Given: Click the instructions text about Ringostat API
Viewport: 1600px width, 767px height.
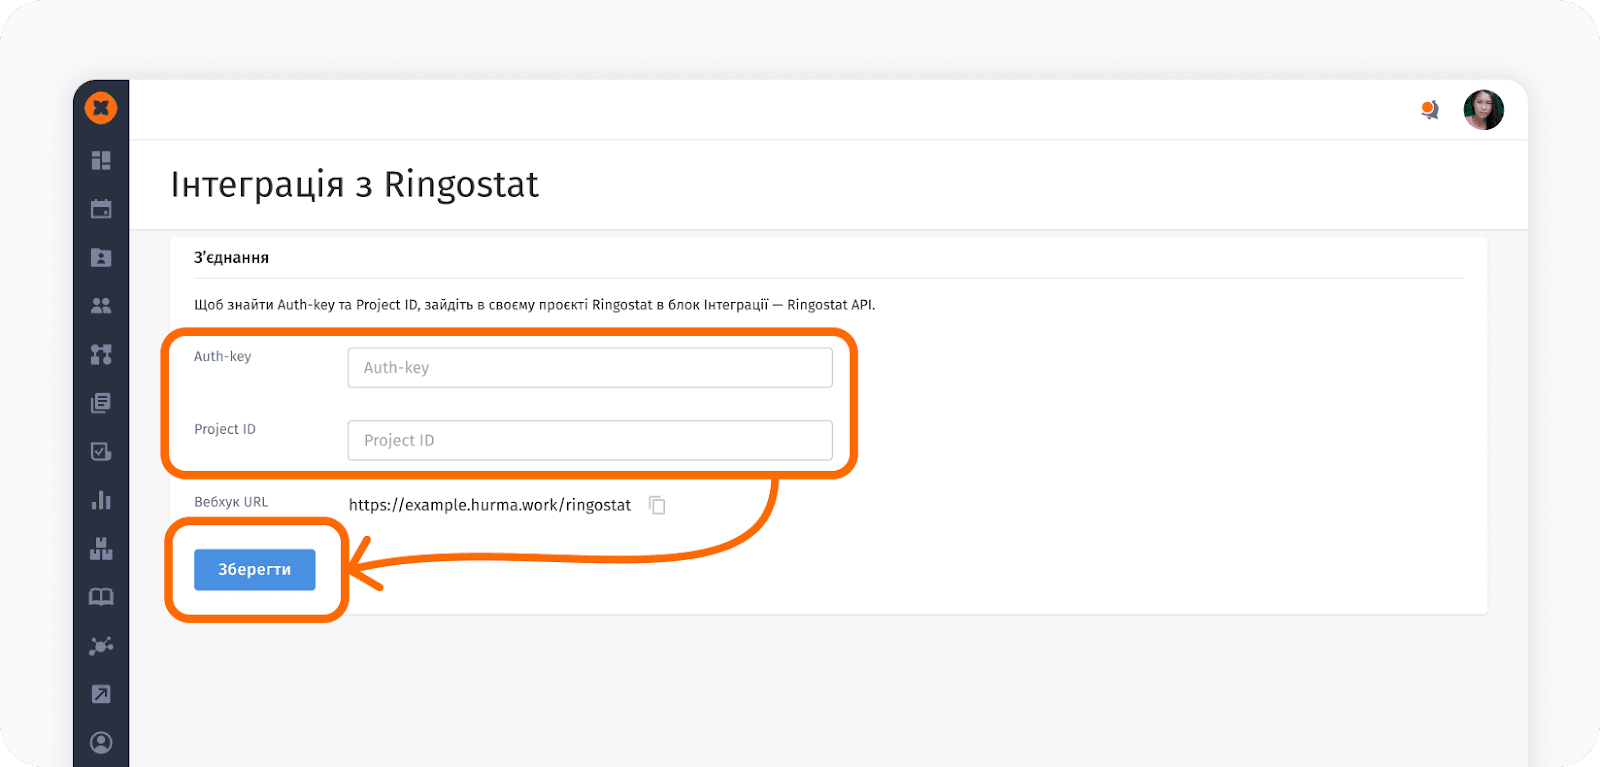Looking at the screenshot, I should [x=535, y=305].
